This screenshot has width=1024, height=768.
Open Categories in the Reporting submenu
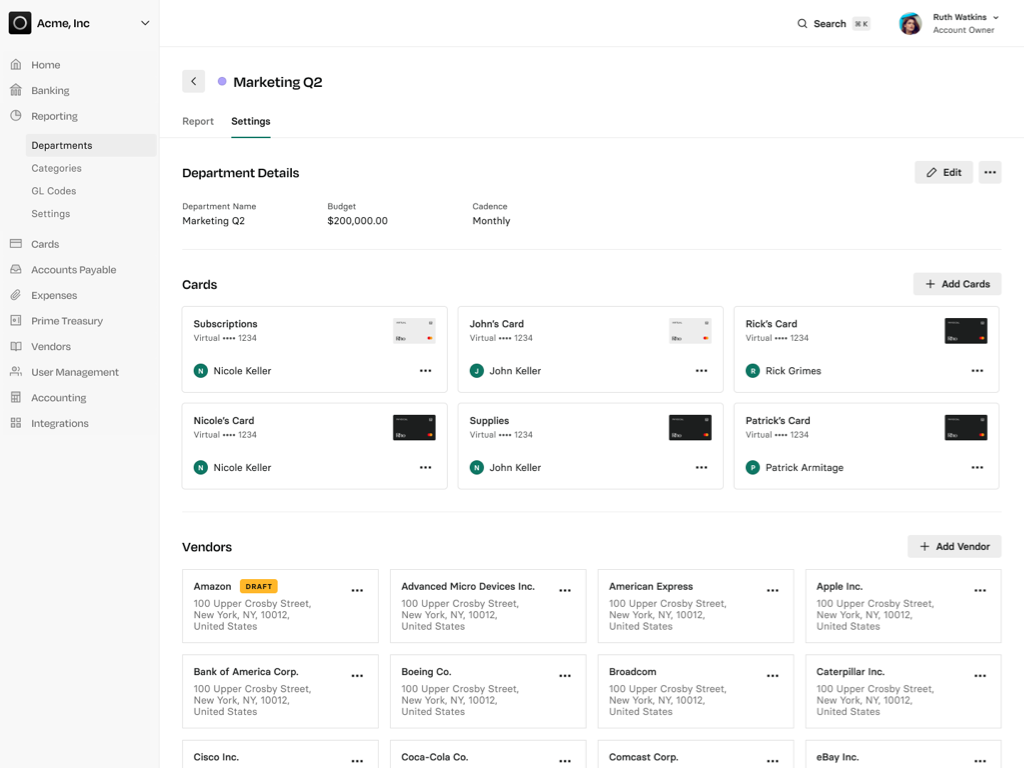click(x=56, y=168)
